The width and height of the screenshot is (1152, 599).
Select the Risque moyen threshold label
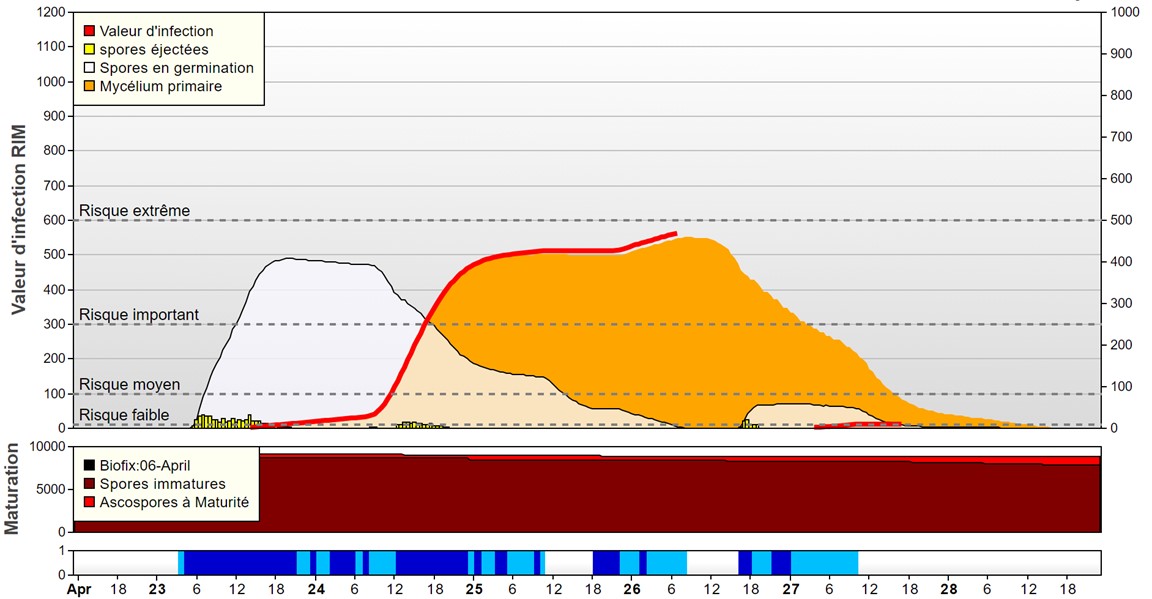pos(130,384)
